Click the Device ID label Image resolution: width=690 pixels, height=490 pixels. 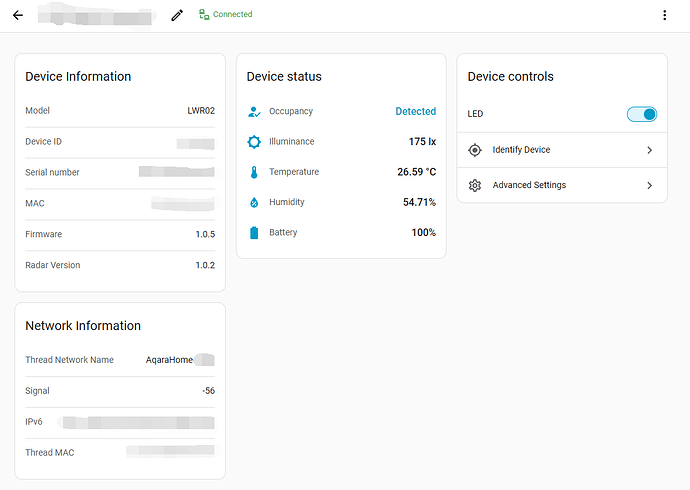click(44, 142)
